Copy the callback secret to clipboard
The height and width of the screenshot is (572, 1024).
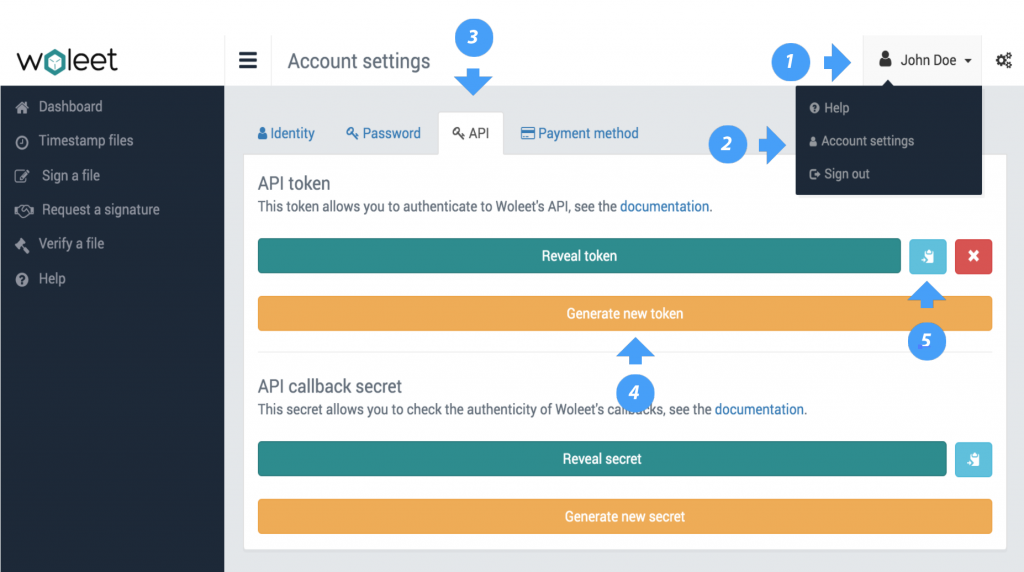point(973,459)
